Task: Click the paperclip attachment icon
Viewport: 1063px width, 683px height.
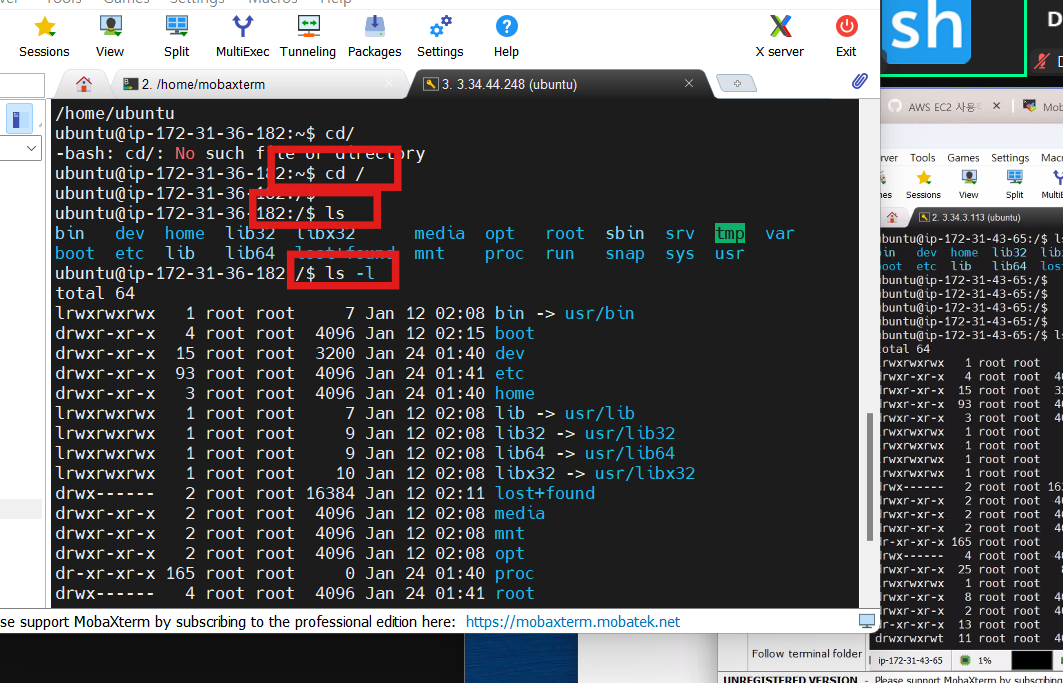Action: [x=860, y=82]
